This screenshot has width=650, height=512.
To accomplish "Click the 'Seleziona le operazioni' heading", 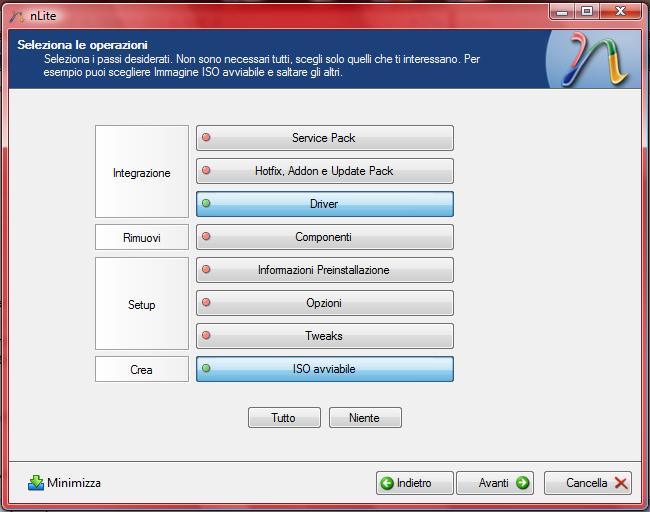I will 82,45.
